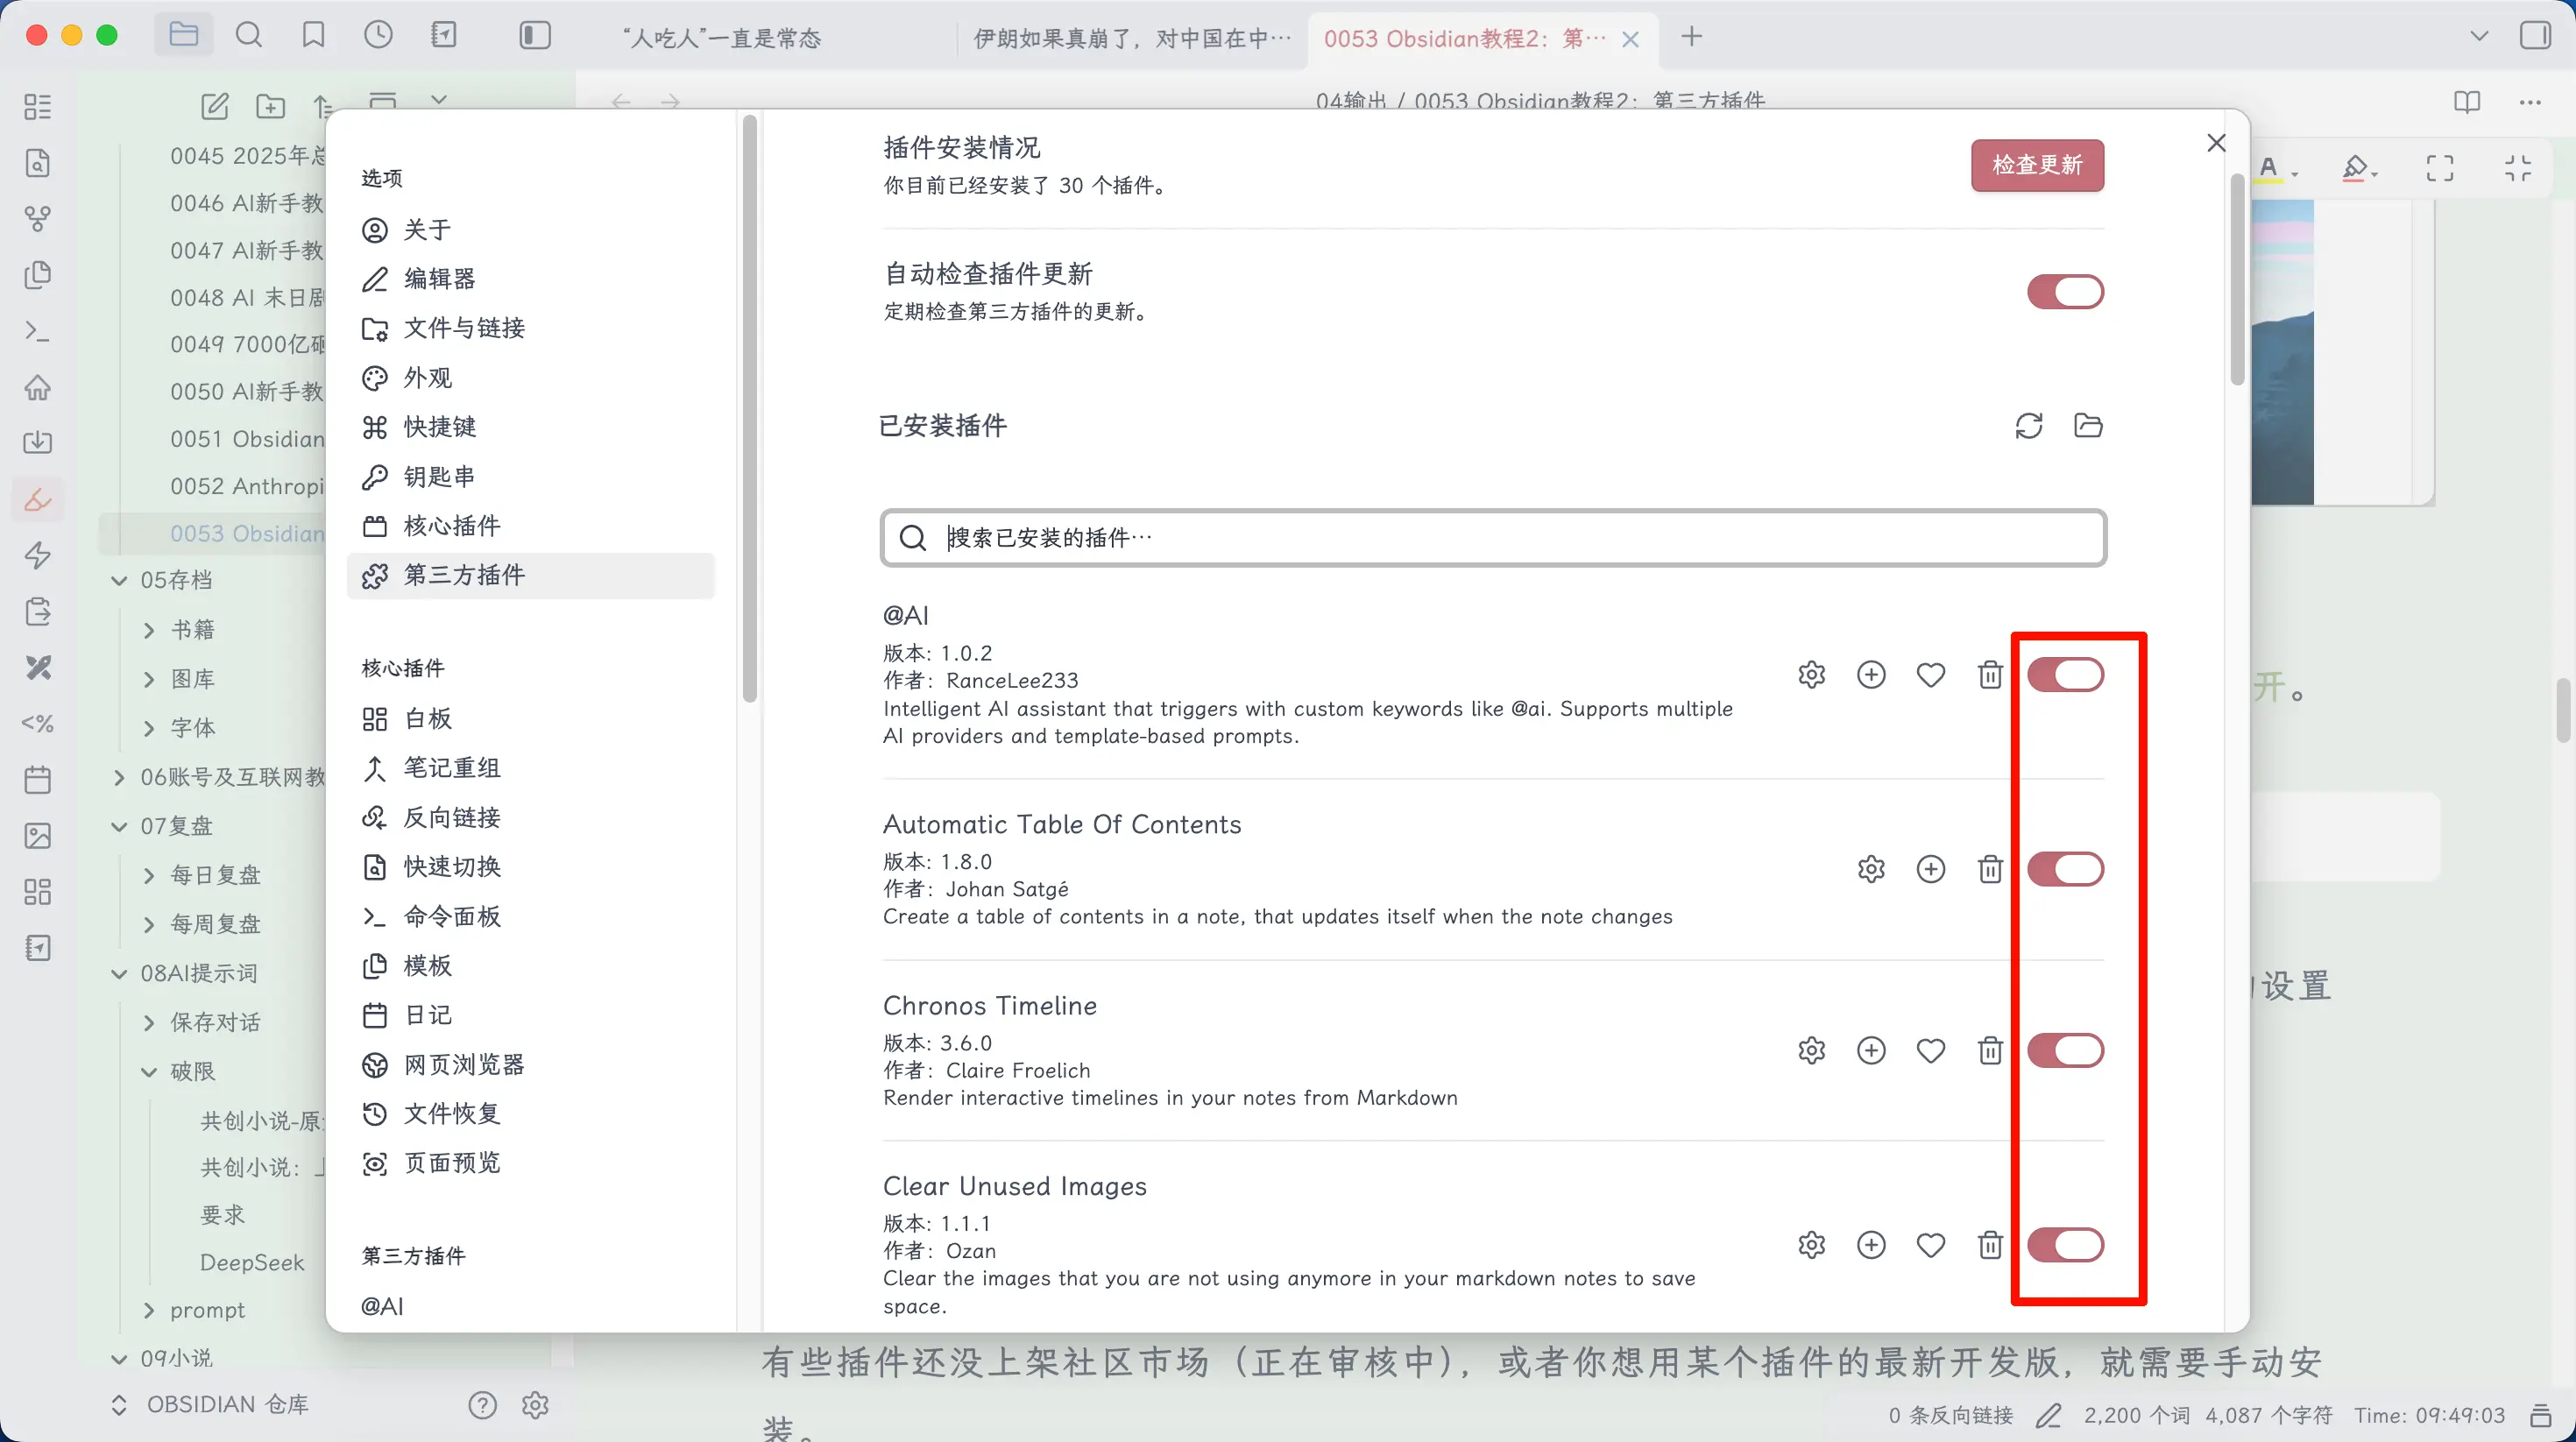Open 核心插件 settings section
This screenshot has height=1442, width=2576.
(x=451, y=526)
